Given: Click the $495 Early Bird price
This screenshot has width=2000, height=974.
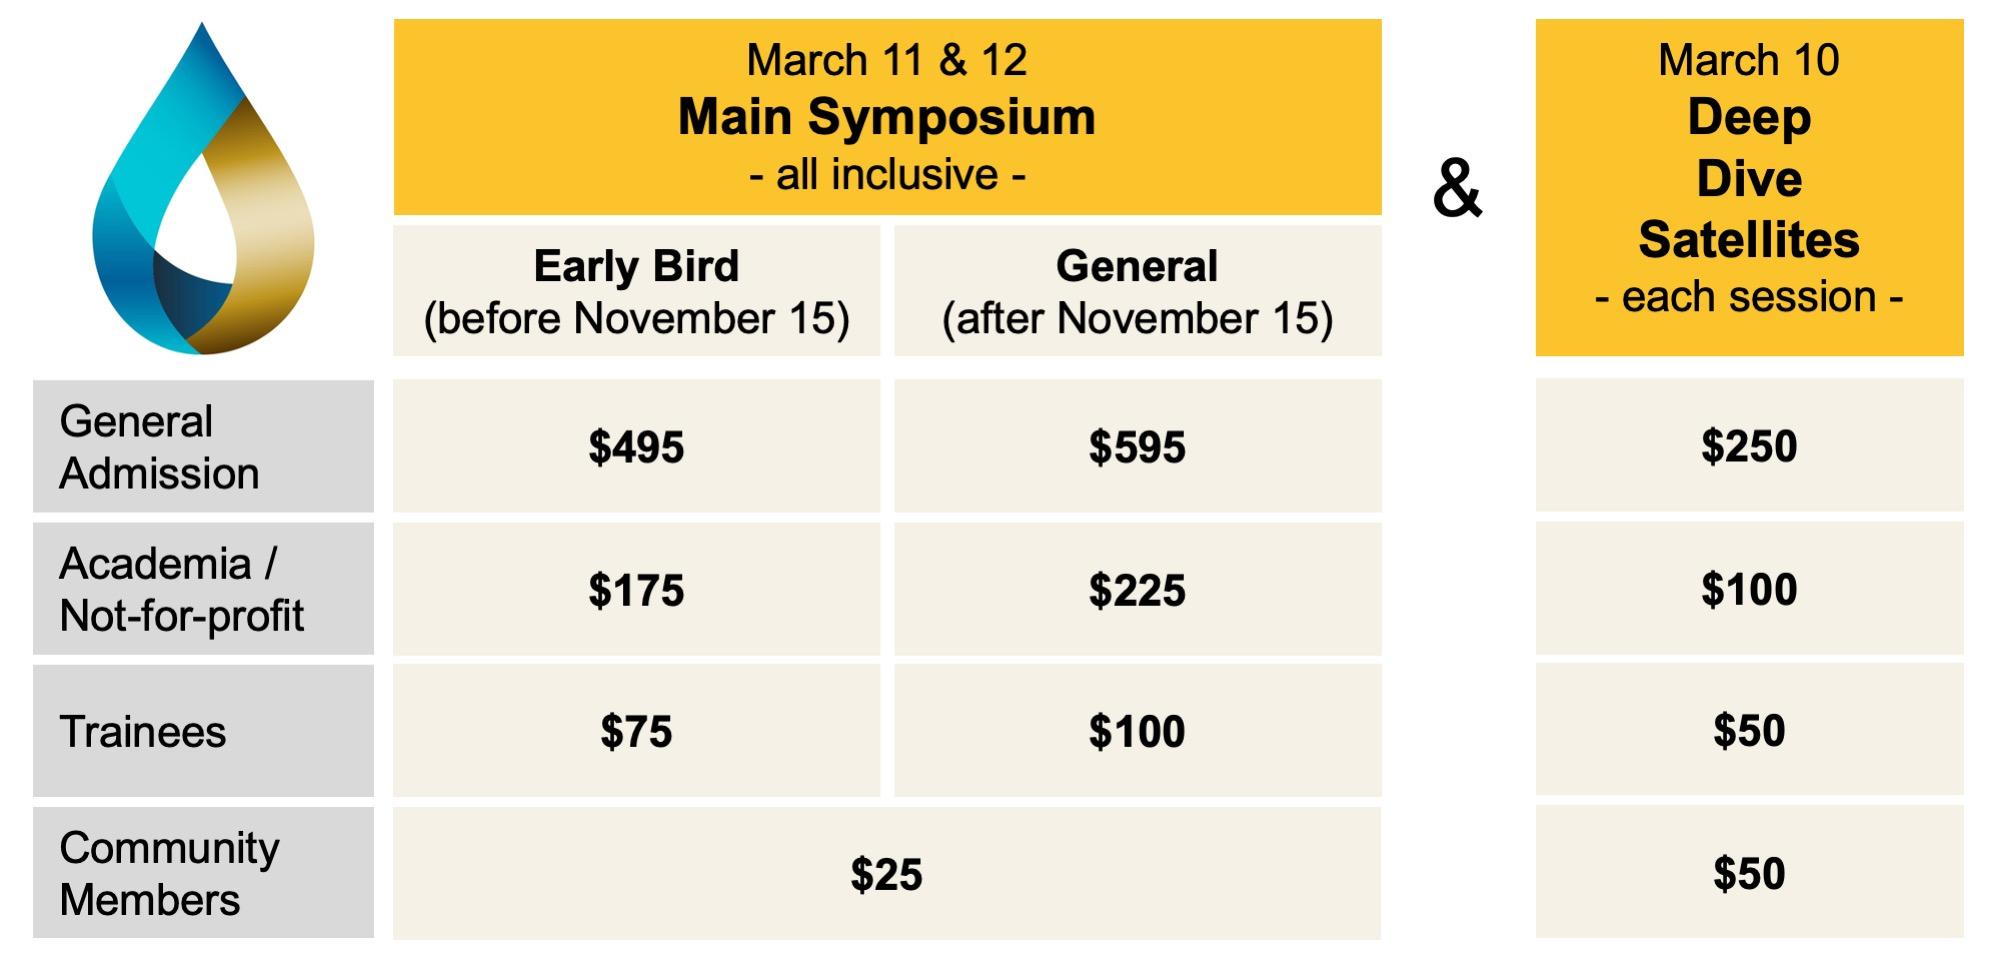Looking at the screenshot, I should point(636,446).
